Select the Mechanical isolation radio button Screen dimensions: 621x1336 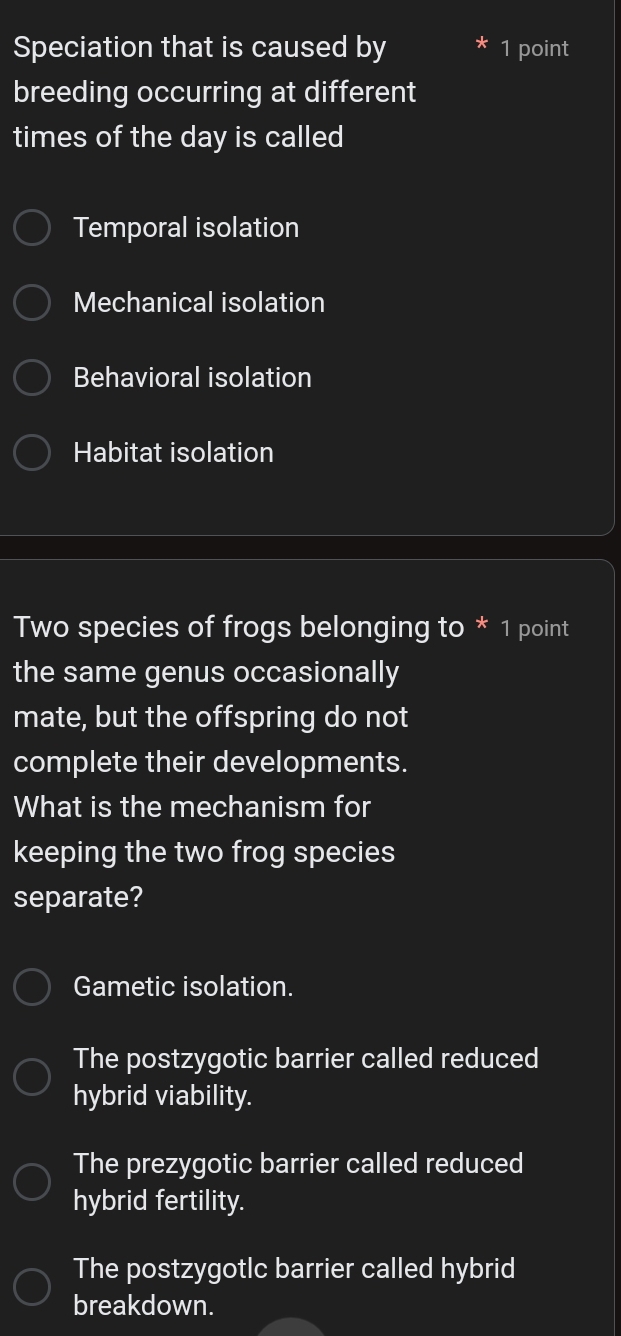pyautogui.click(x=32, y=302)
